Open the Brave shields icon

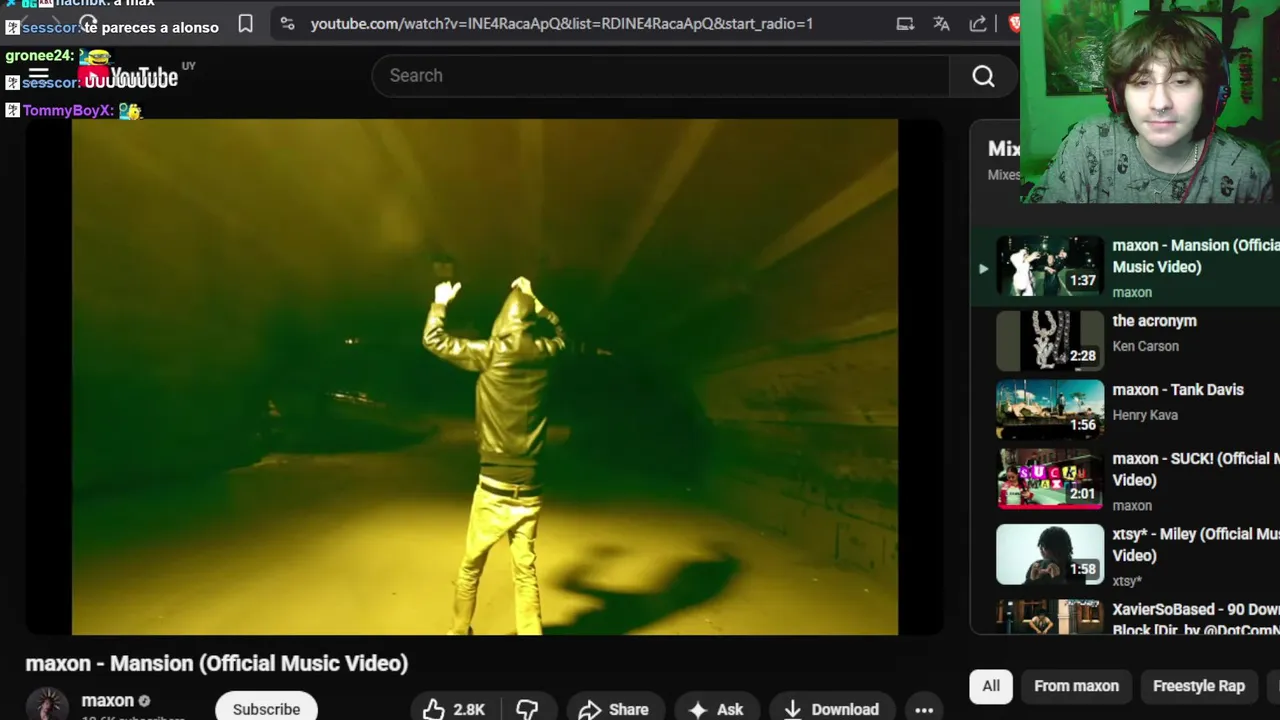[x=1013, y=24]
